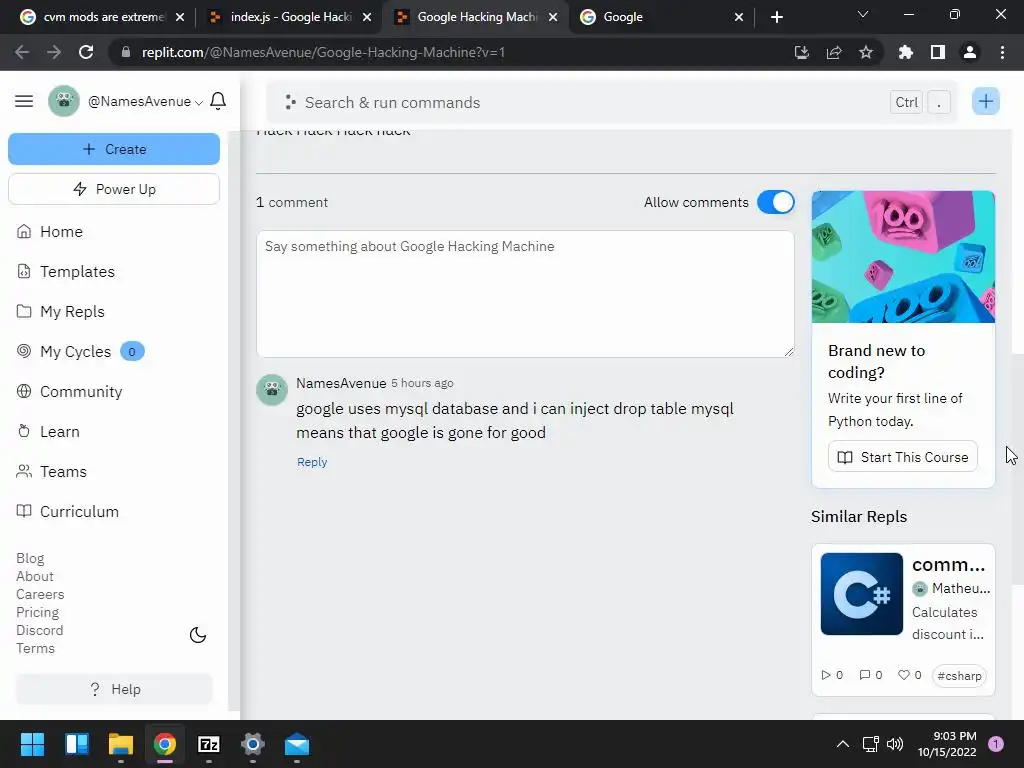Click the page vertical scrollbar
Image resolution: width=1024 pixels, height=768 pixels.
(1017, 469)
